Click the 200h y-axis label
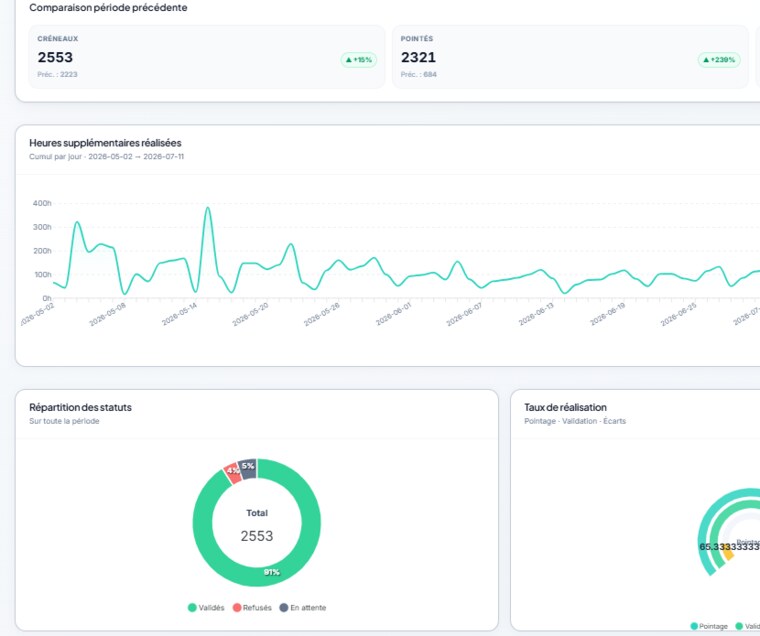The height and width of the screenshot is (636, 760). pos(42,251)
